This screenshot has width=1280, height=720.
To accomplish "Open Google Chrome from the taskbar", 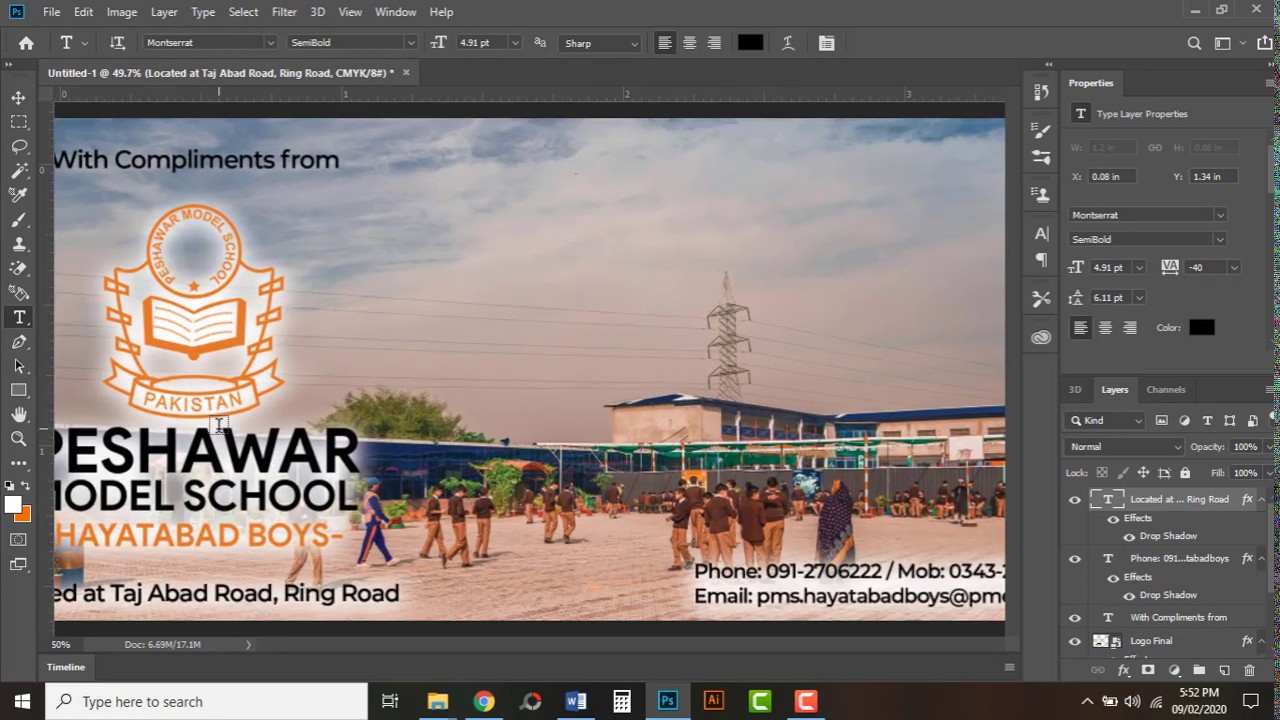I will 484,701.
